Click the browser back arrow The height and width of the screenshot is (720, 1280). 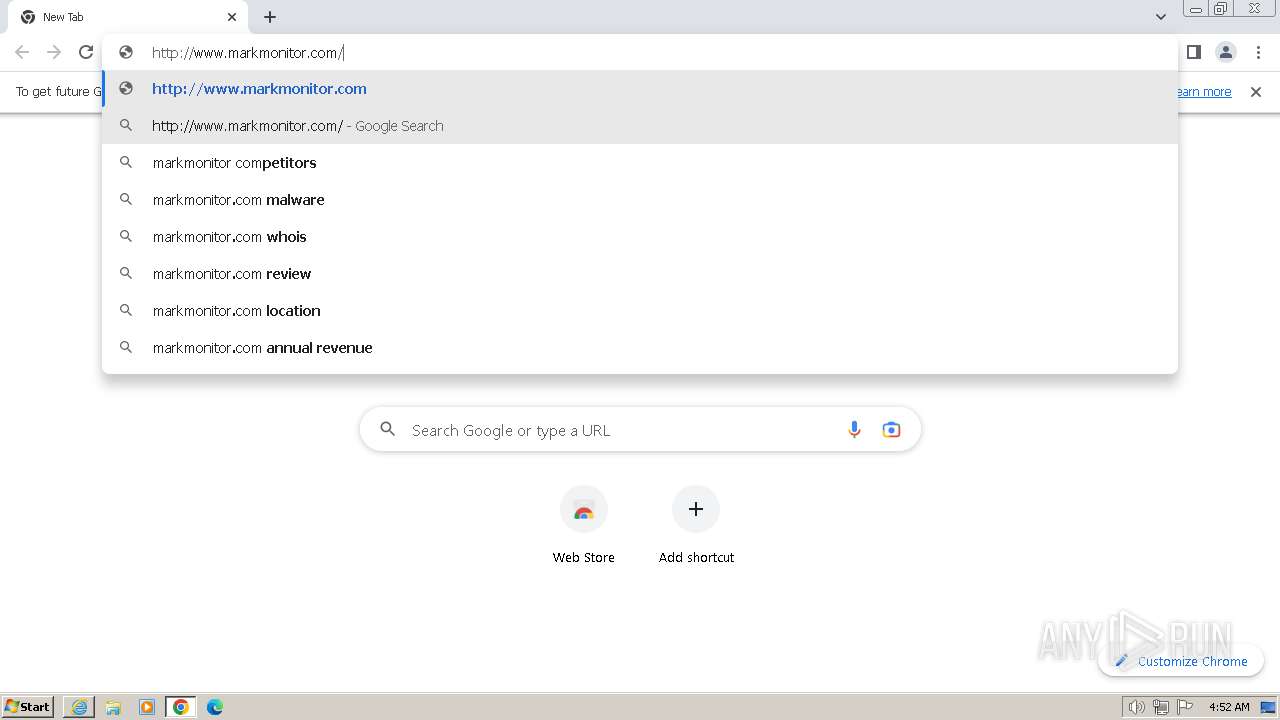click(x=22, y=52)
